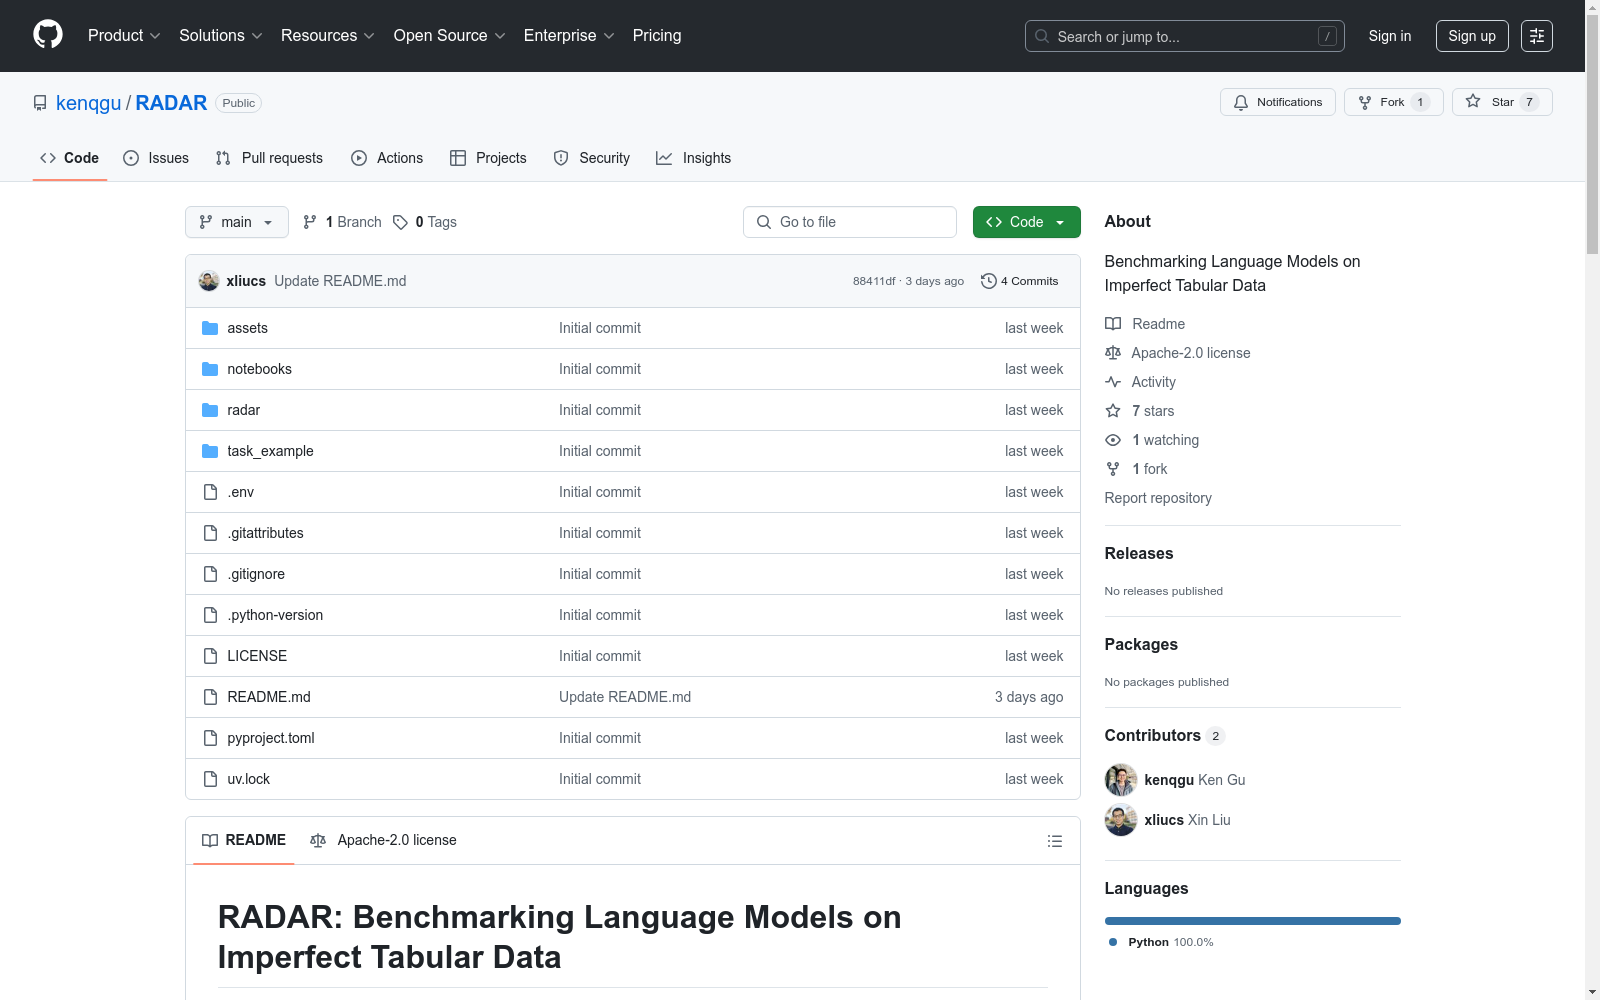Image resolution: width=1600 pixels, height=1000 pixels.
Task: Select the Apache-2.0 license tab
Action: (383, 840)
